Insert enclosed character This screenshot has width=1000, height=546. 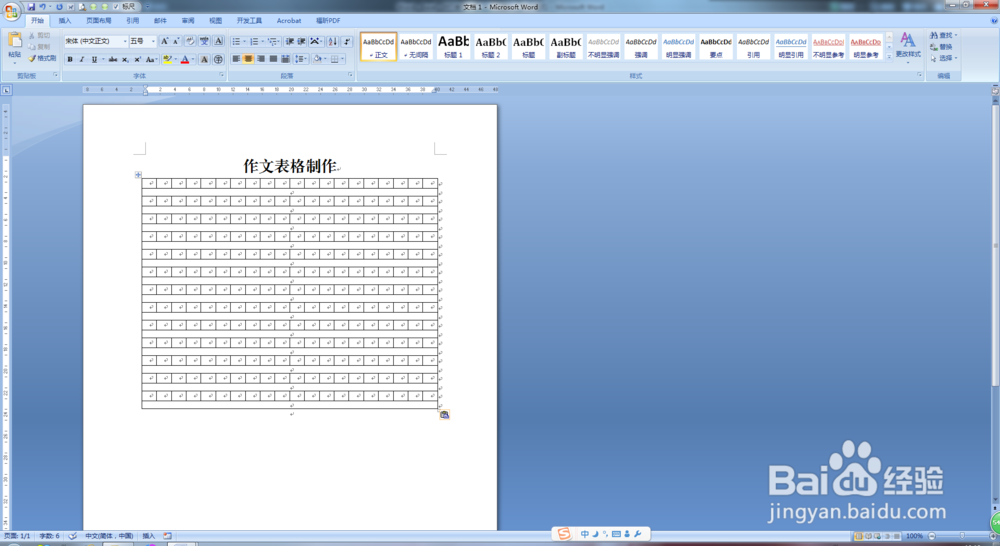point(218,59)
